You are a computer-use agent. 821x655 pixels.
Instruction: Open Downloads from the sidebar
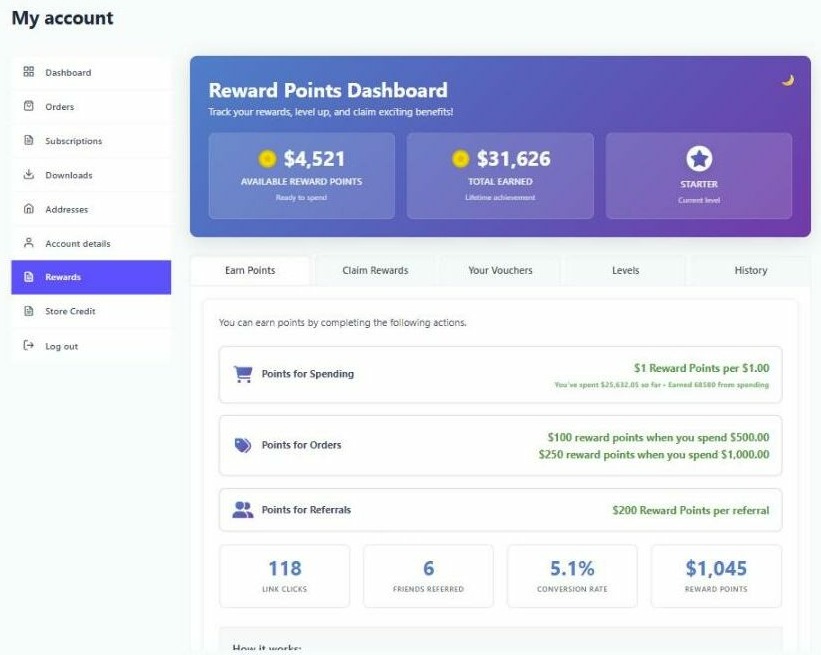coord(91,175)
